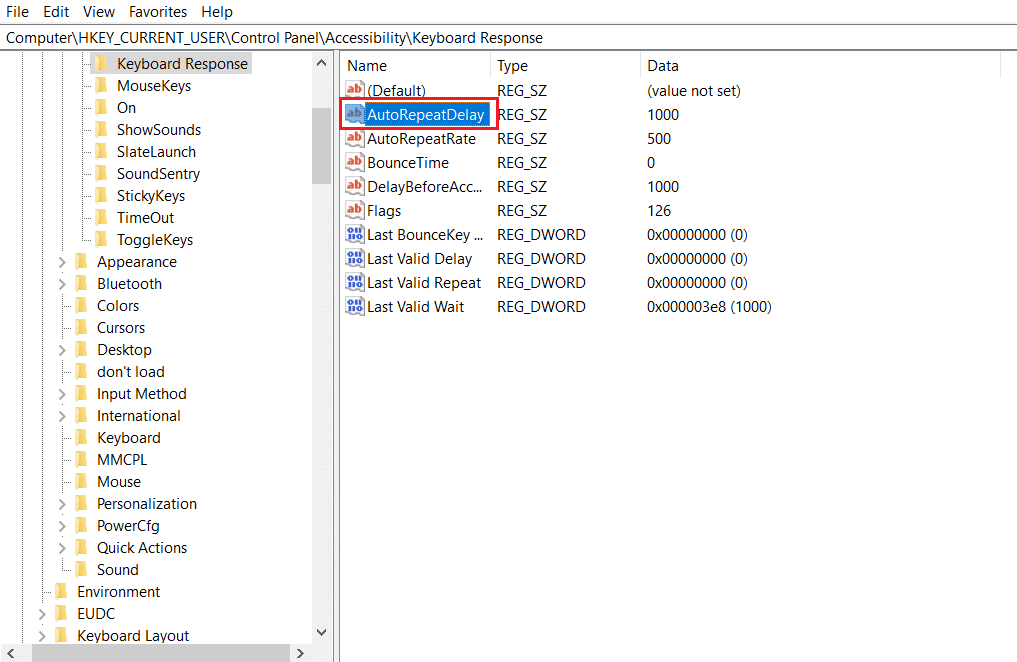Click the StickyKeys folder icon
Screen dimensions: 1017x662
click(101, 195)
